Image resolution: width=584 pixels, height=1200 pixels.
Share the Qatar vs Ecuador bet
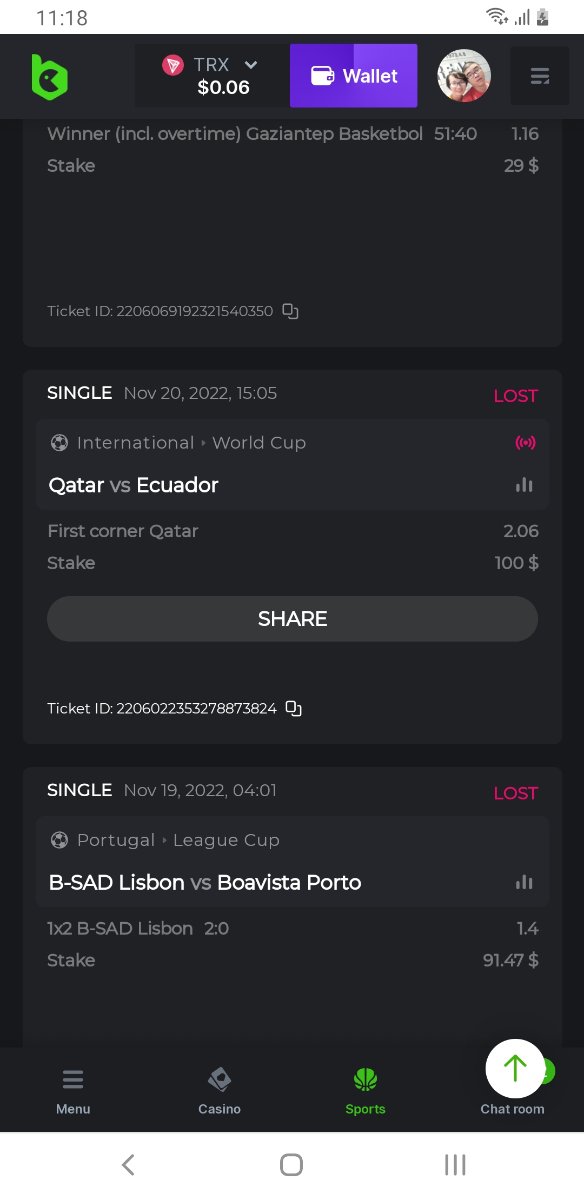292,619
